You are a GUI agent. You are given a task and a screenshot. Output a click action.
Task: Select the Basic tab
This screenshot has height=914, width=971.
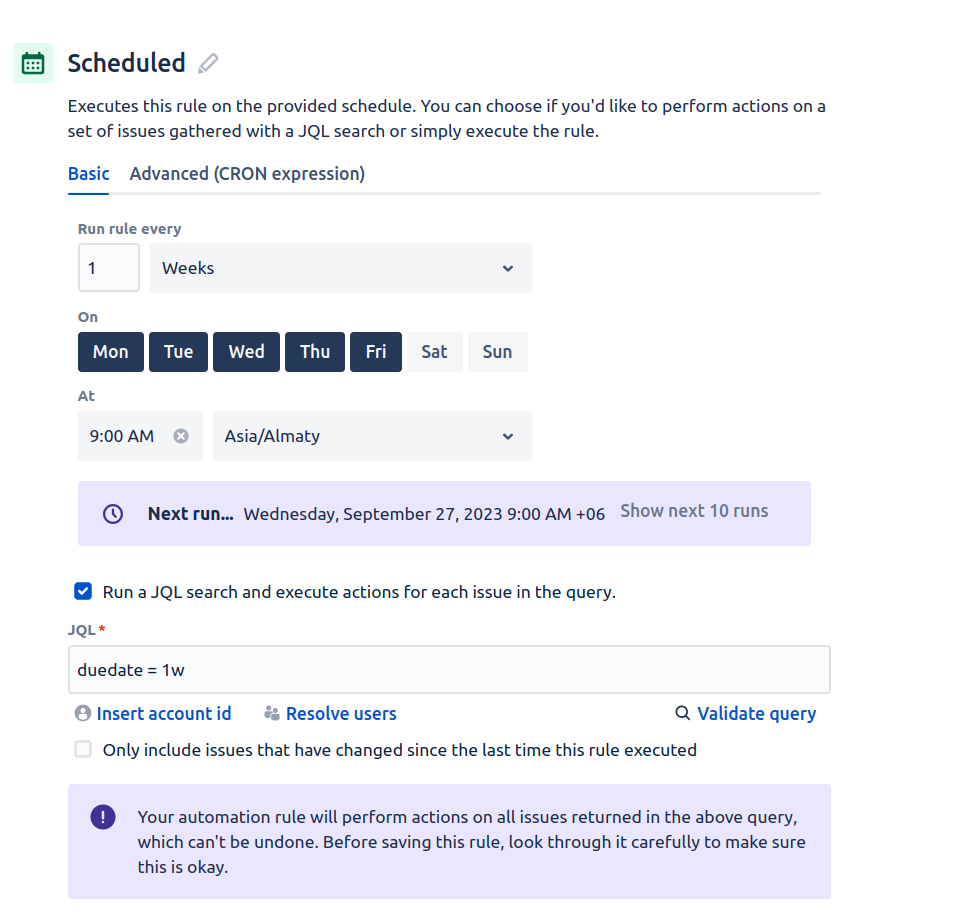point(88,173)
